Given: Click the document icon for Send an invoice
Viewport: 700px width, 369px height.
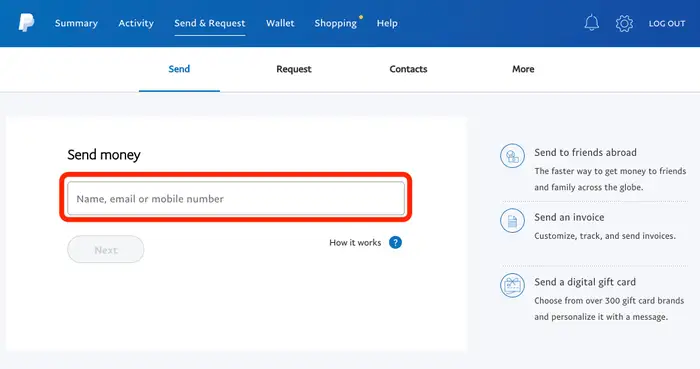Looking at the screenshot, I should click(x=512, y=220).
